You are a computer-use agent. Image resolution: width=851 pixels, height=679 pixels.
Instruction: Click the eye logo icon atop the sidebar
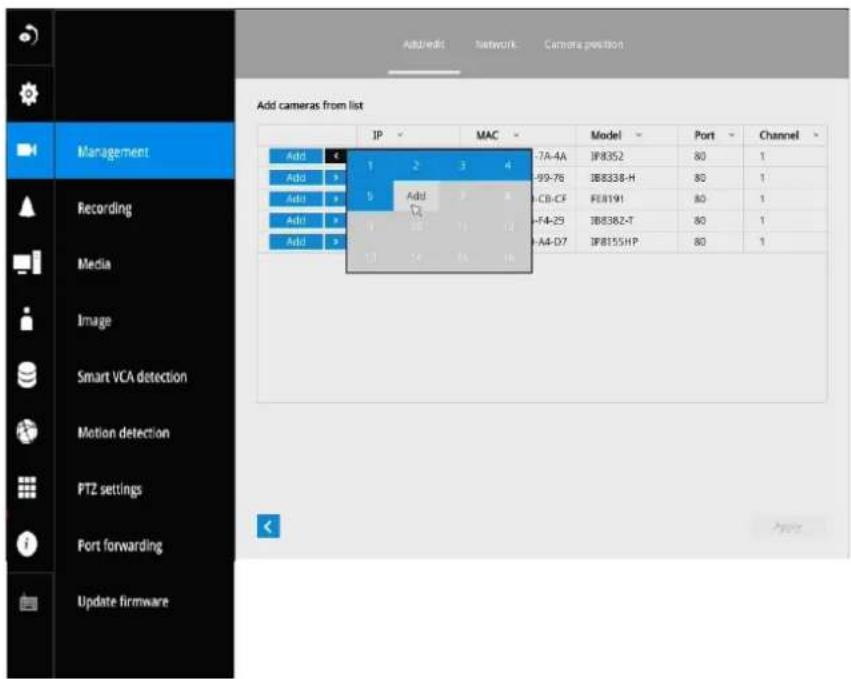(28, 36)
